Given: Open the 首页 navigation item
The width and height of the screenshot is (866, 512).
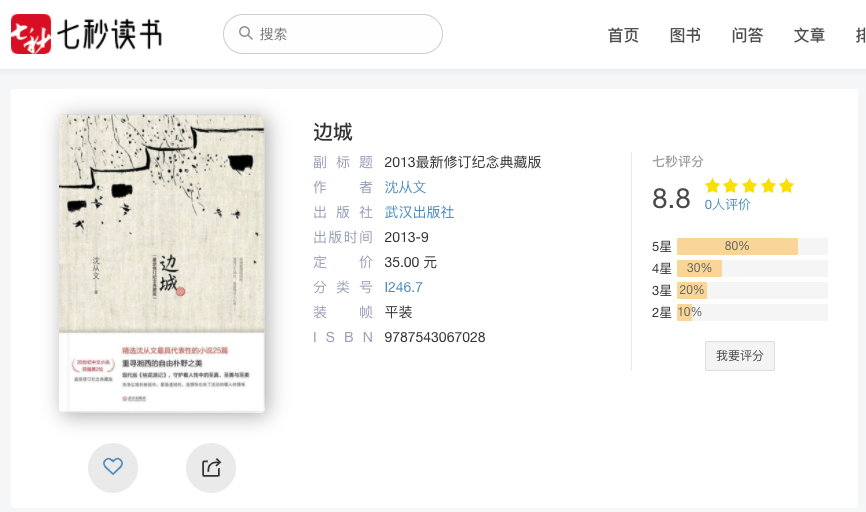Looking at the screenshot, I should 623,35.
